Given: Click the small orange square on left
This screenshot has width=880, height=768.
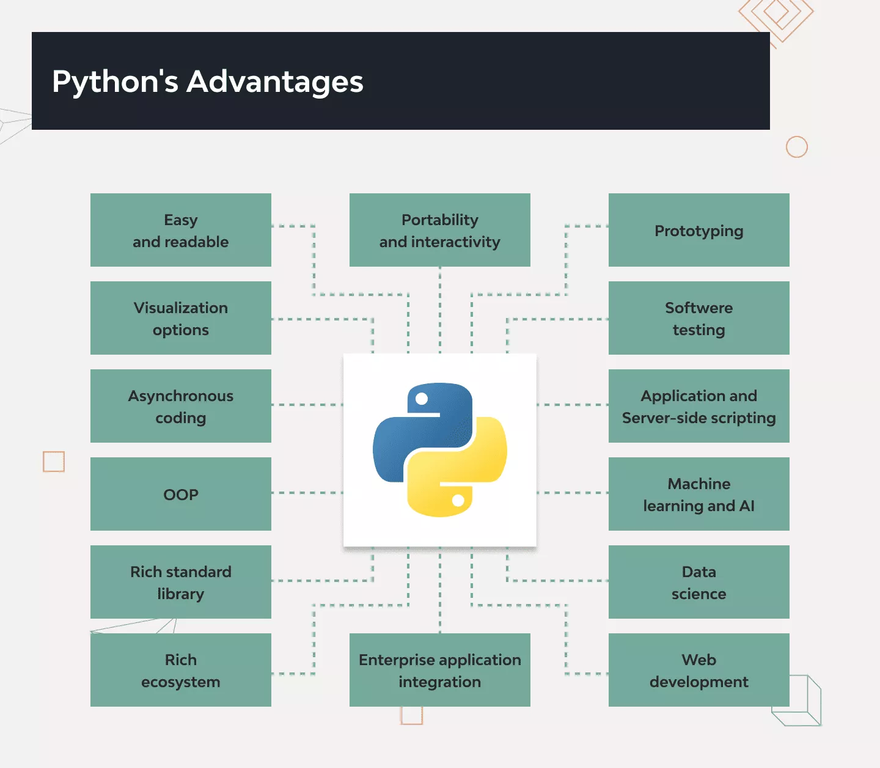Looking at the screenshot, I should [54, 461].
